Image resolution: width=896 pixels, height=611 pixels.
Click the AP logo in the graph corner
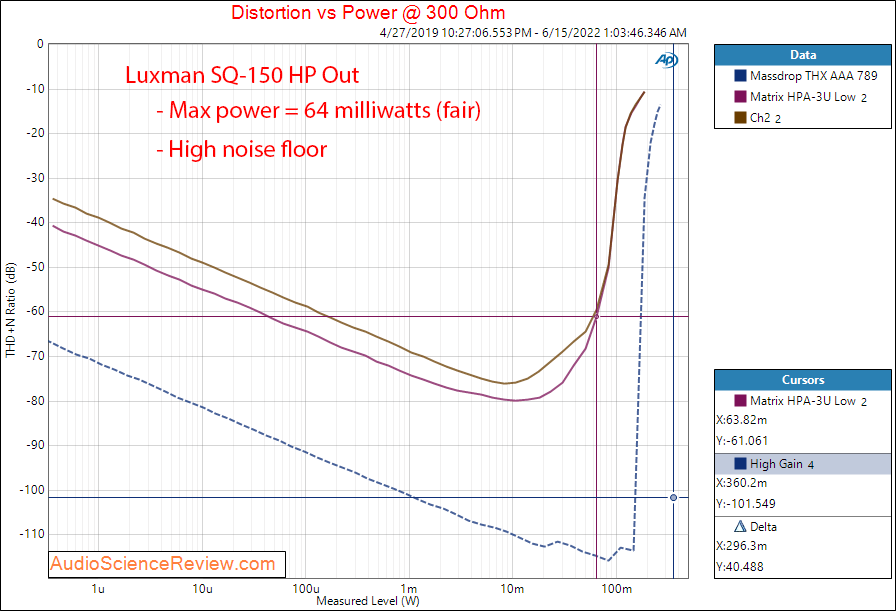[666, 59]
